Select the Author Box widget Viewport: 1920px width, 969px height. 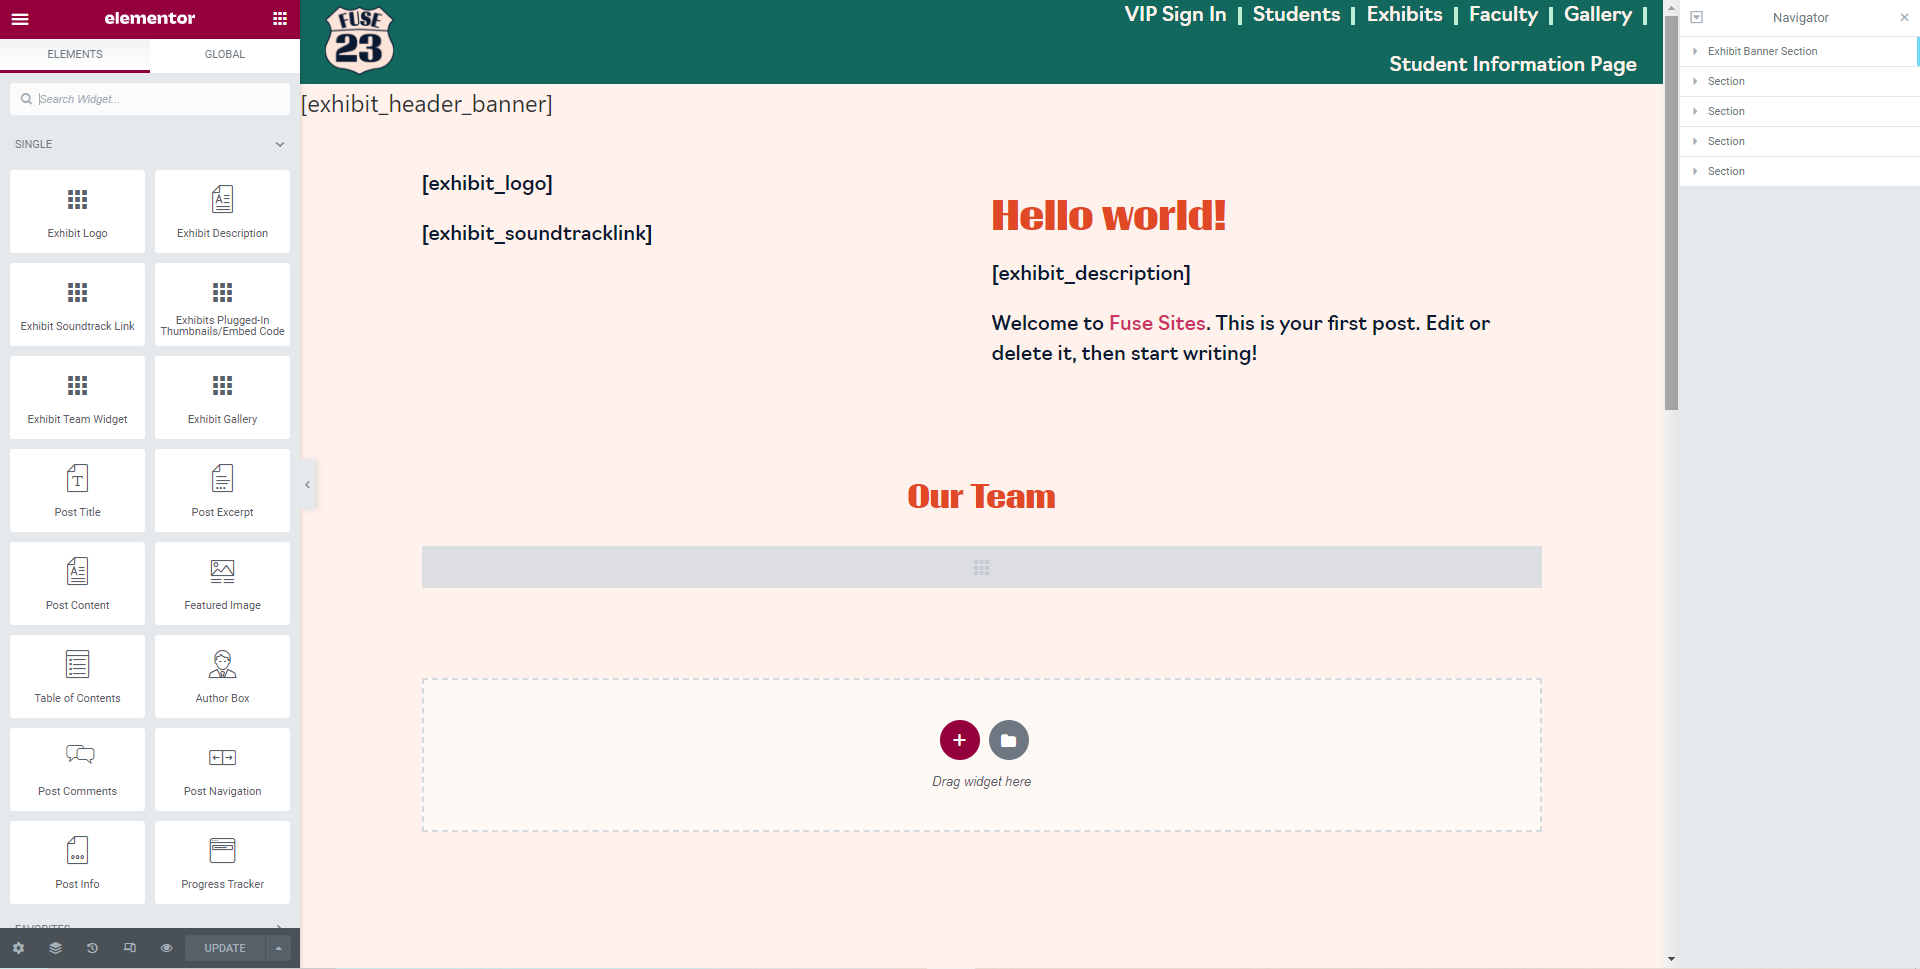(222, 676)
